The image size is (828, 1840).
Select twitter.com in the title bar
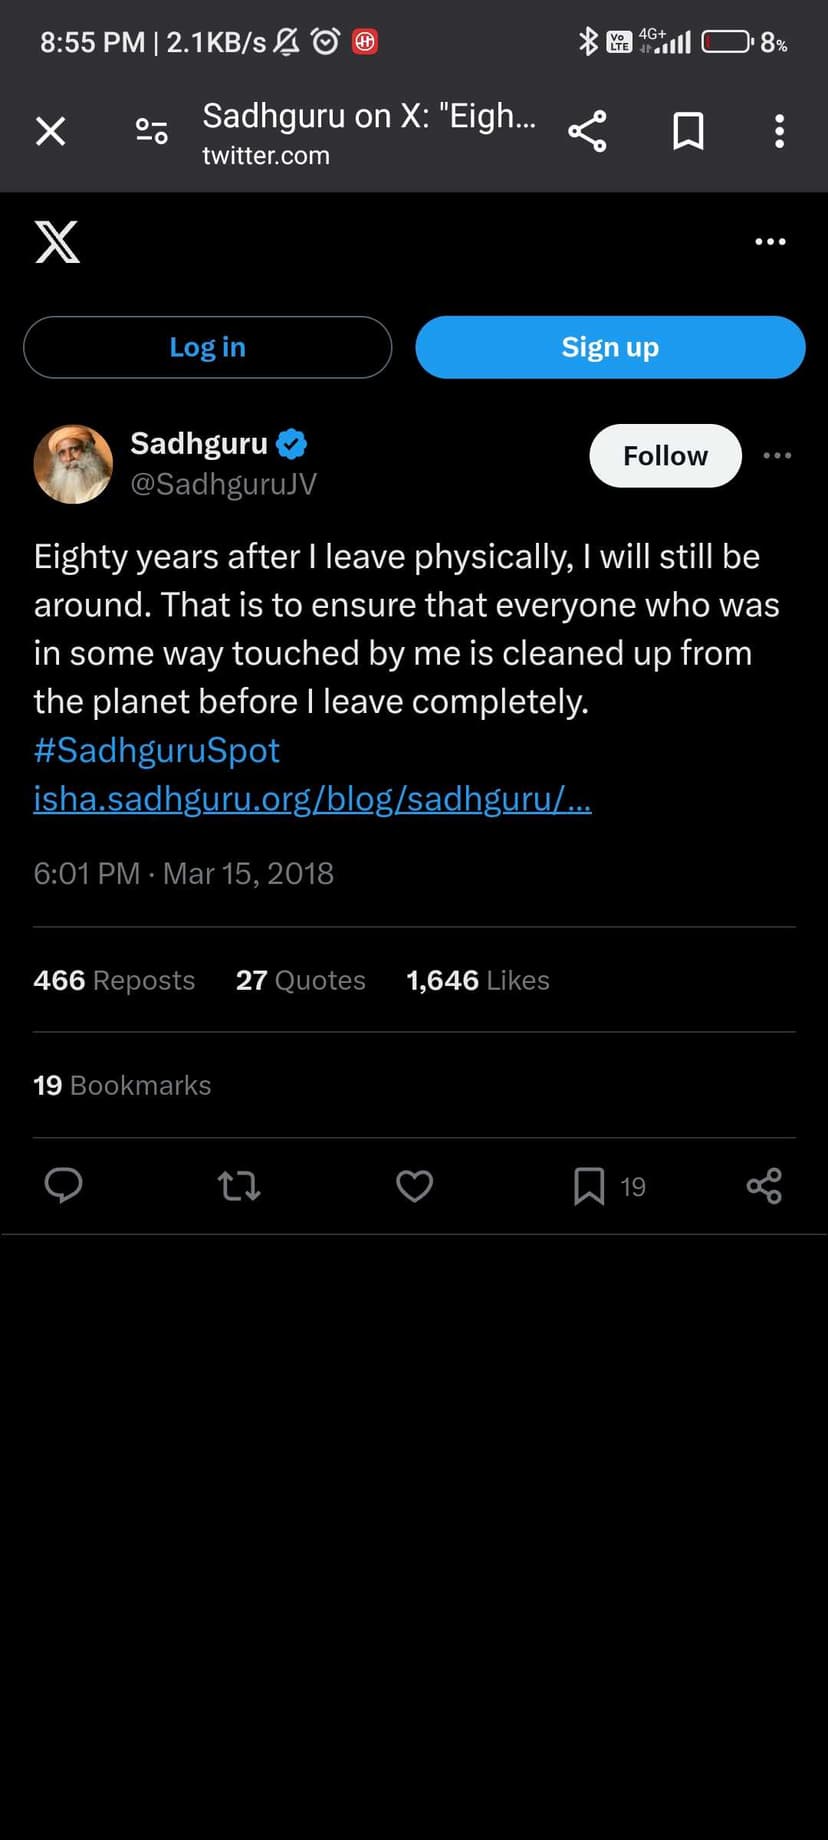[266, 155]
